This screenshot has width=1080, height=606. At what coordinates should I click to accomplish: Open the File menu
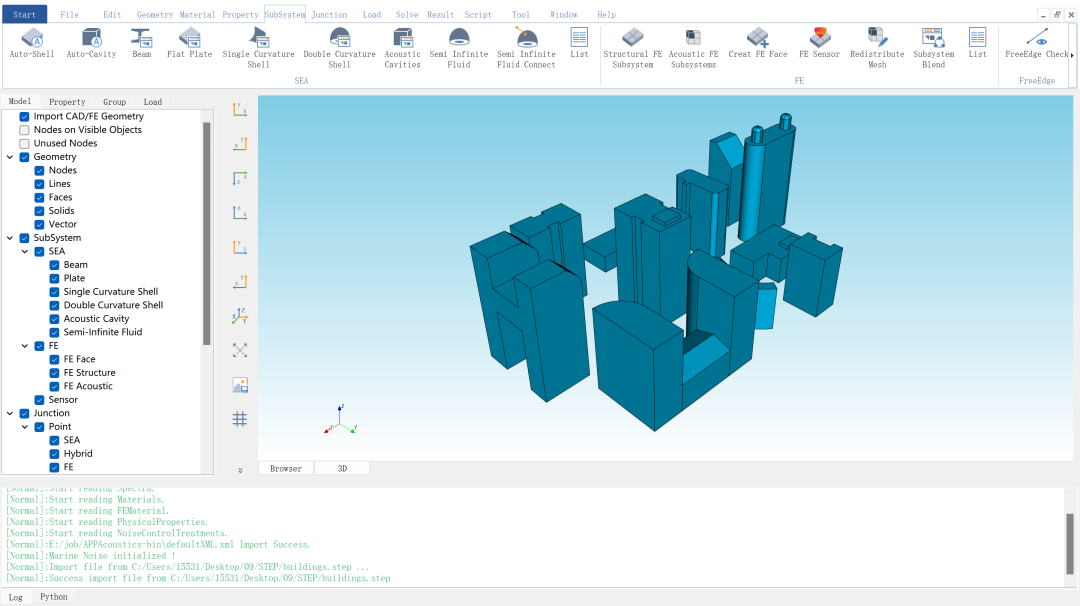pos(69,14)
